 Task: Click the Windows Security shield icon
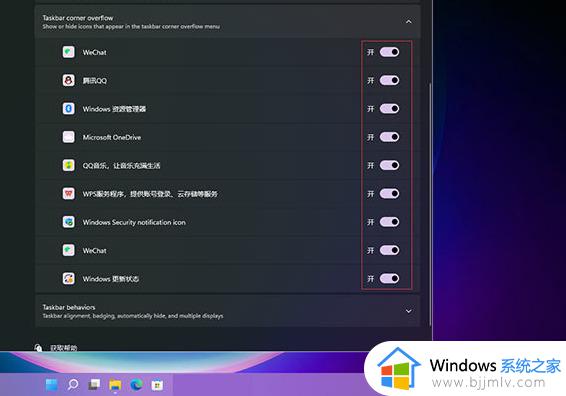[x=69, y=222]
